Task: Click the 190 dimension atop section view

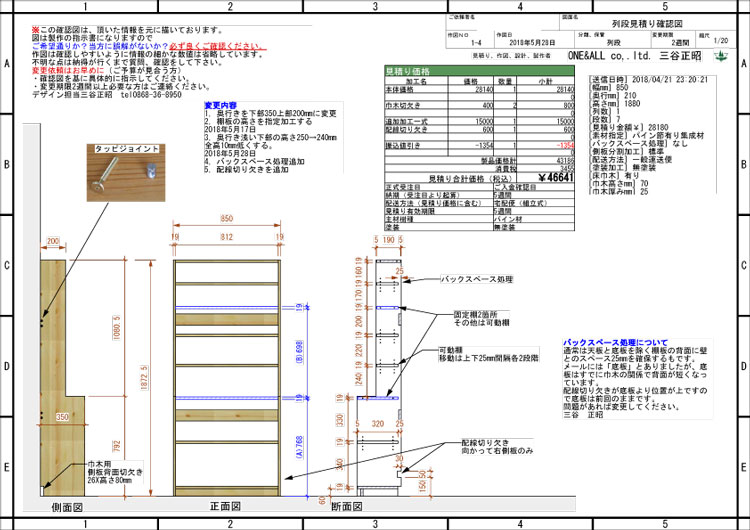Action: 388,240
